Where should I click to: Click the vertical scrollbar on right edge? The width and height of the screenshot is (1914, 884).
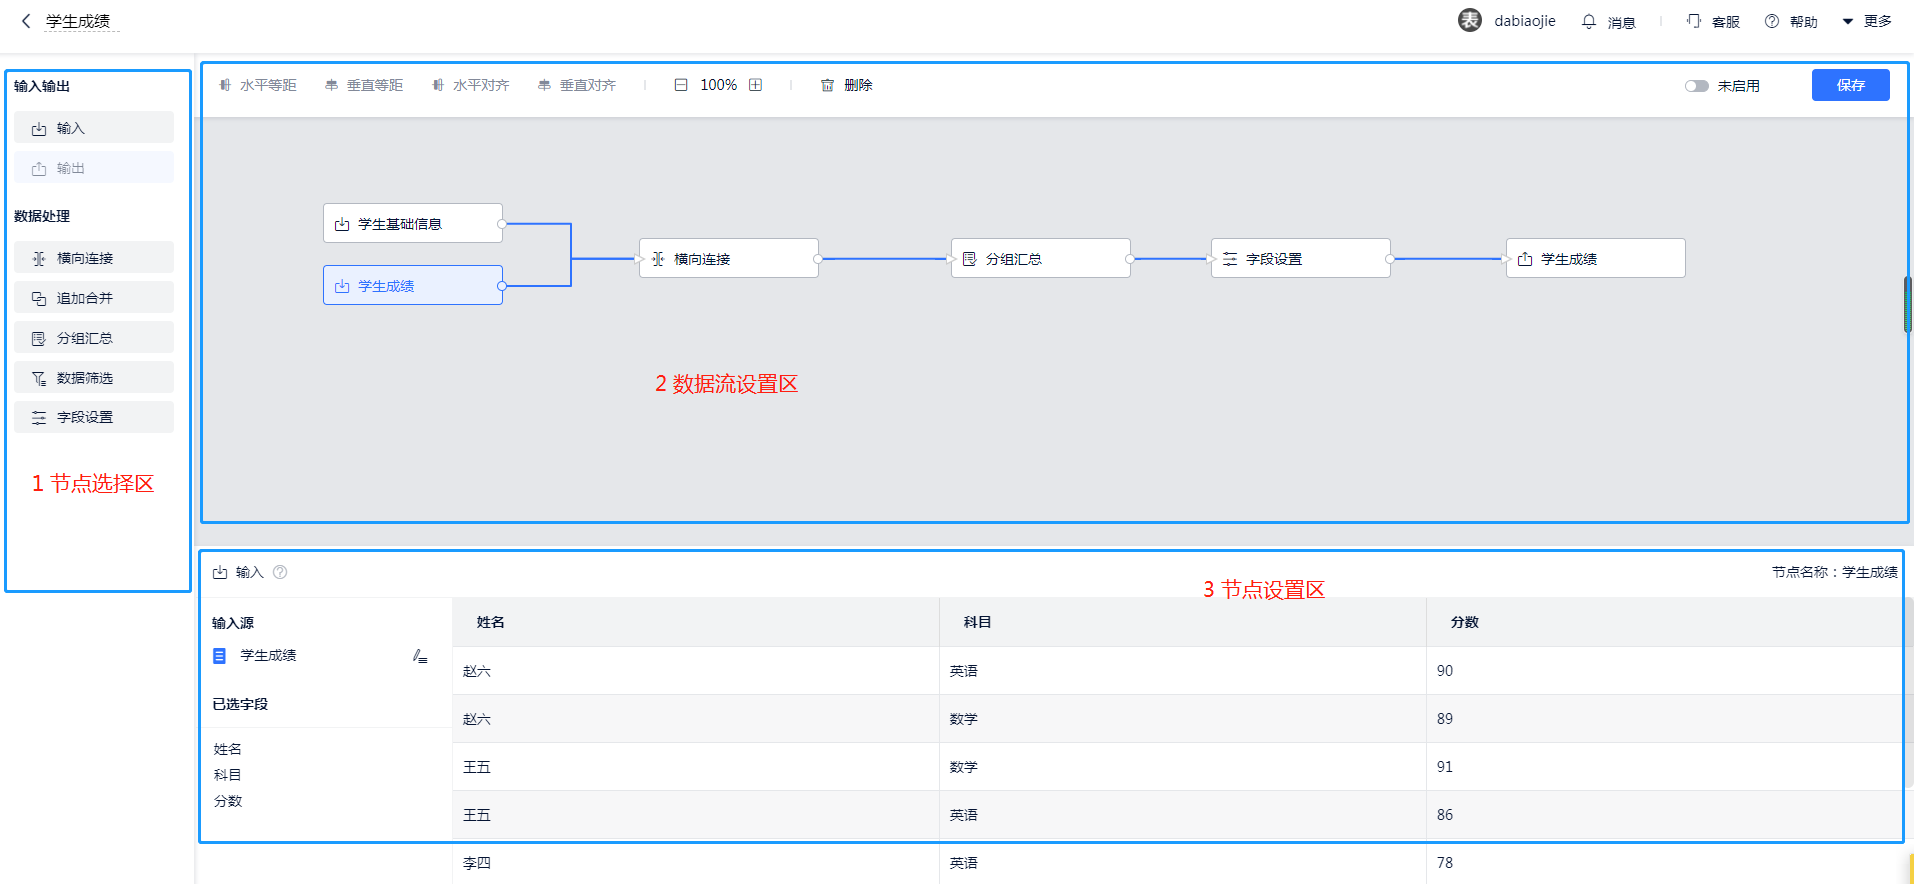coord(1907,305)
